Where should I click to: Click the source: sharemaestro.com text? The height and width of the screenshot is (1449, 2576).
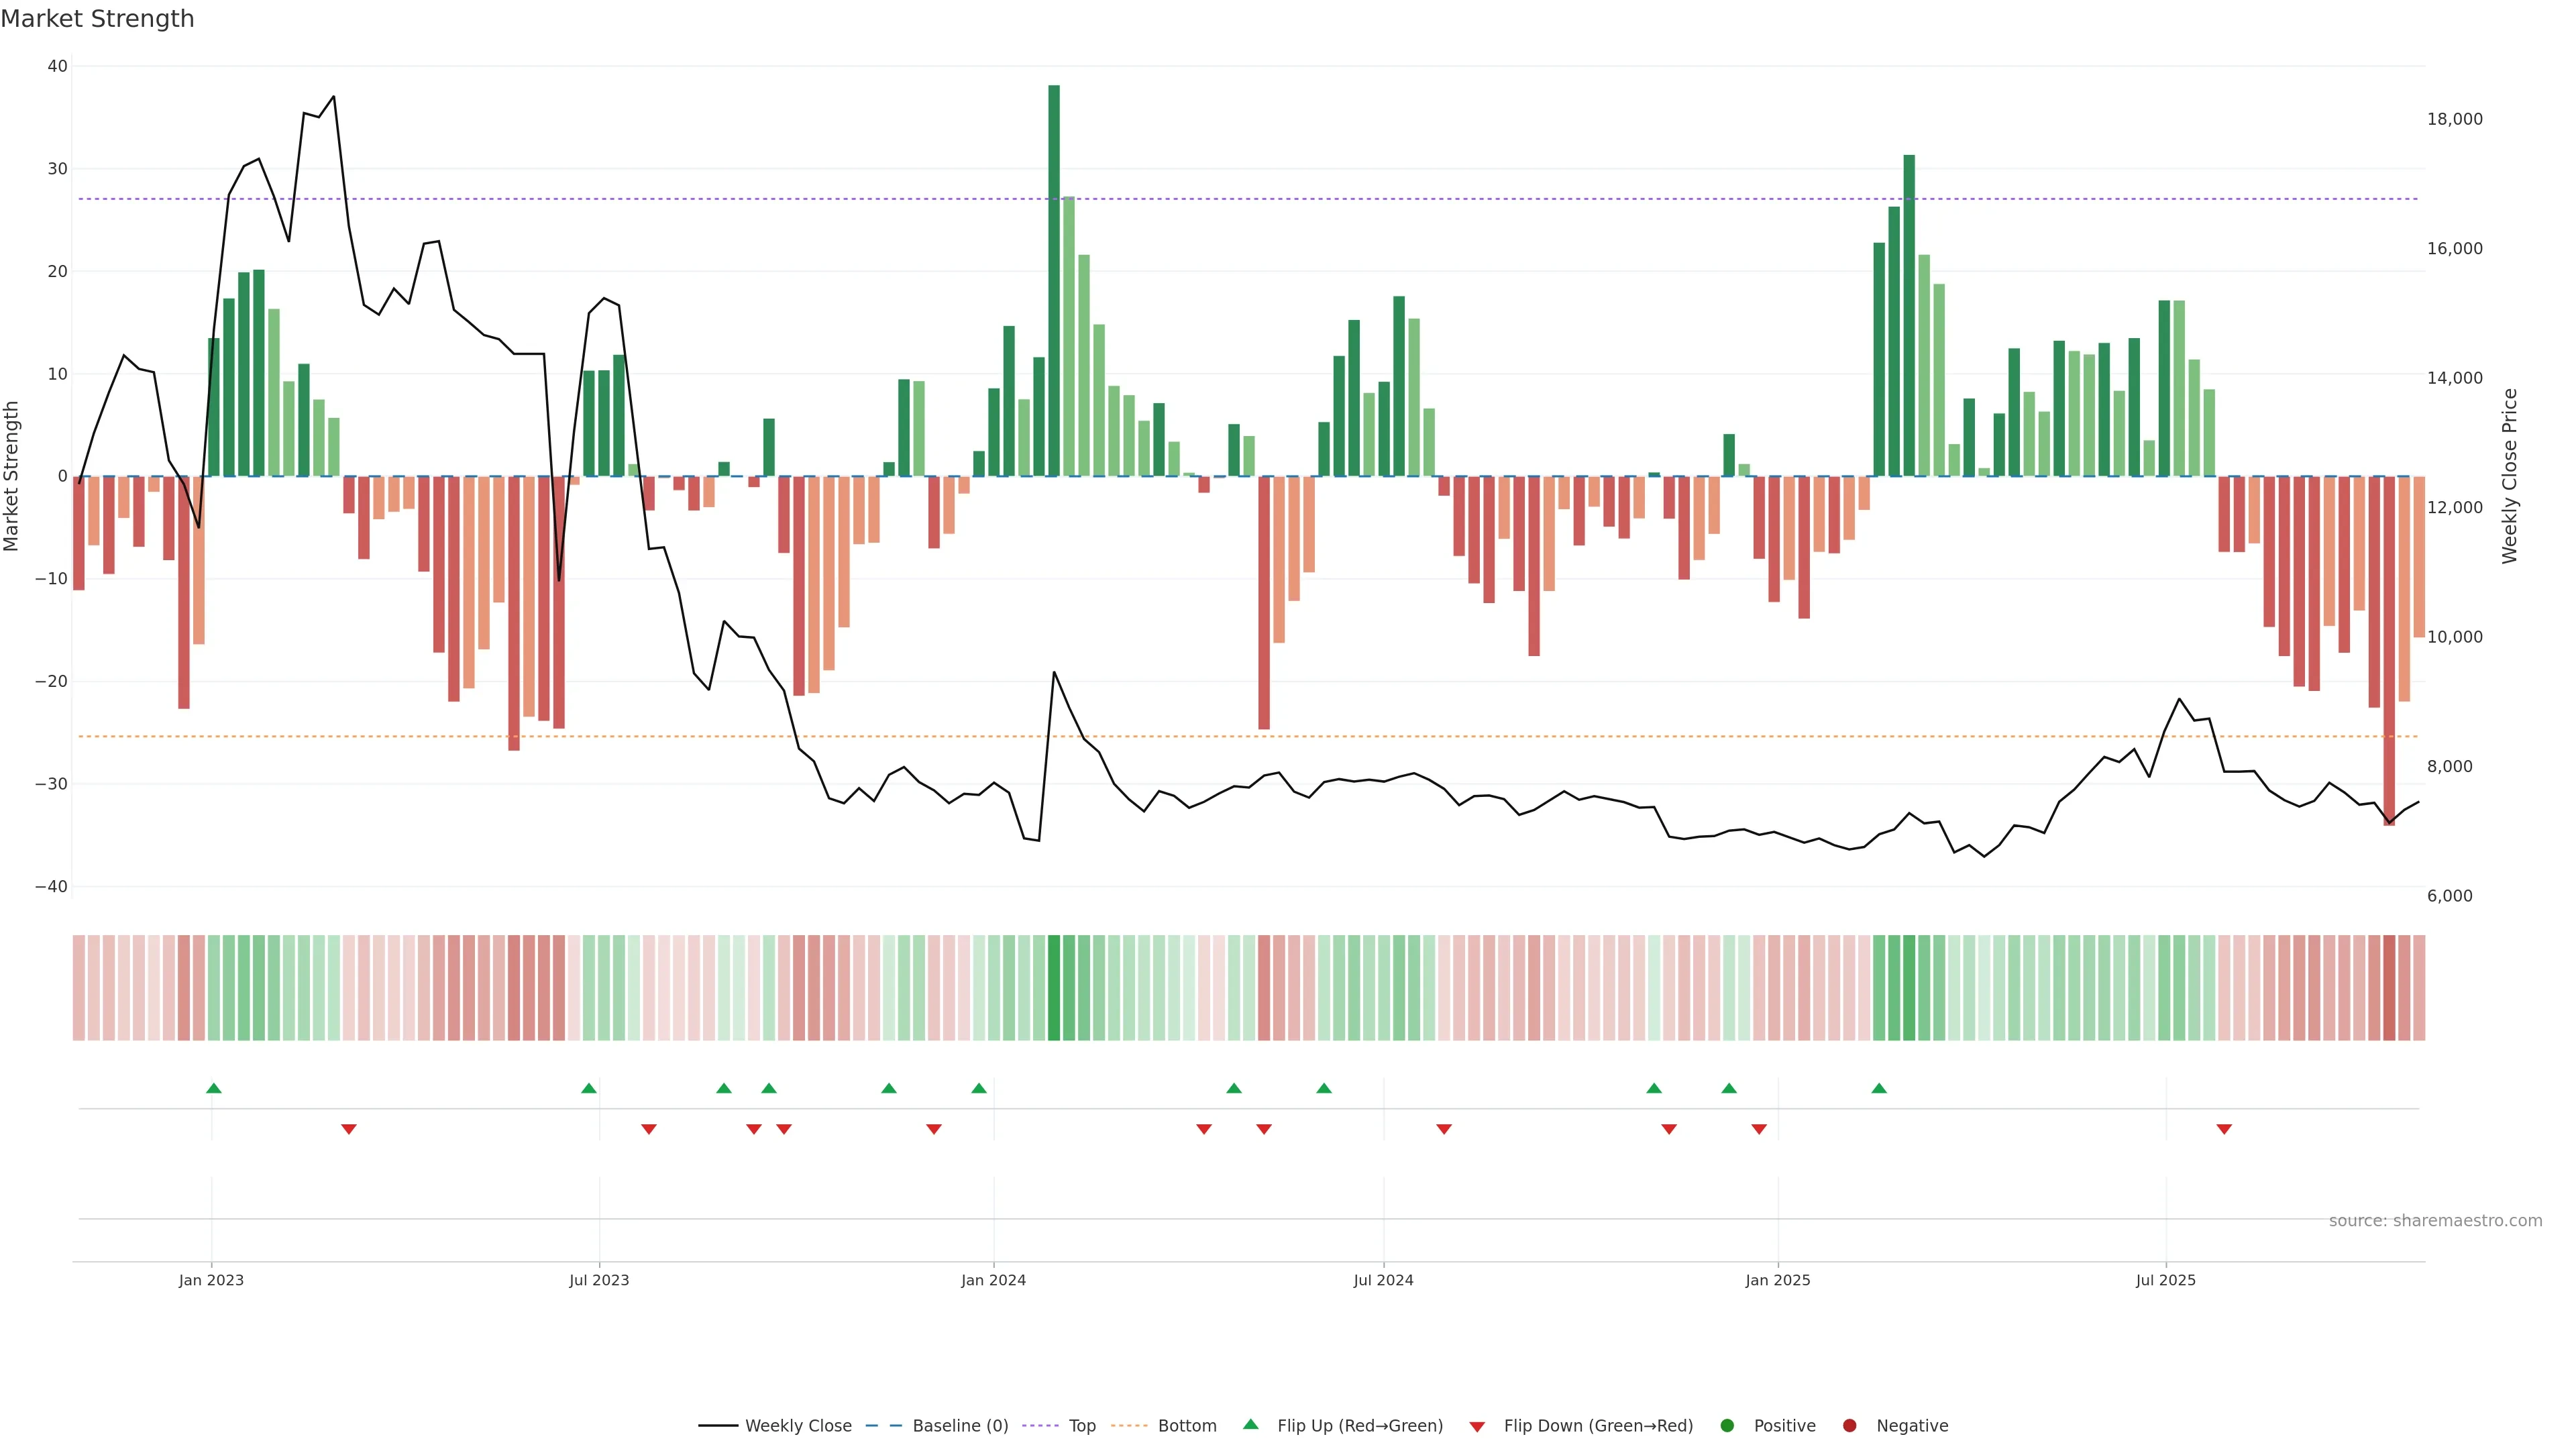pyautogui.click(x=2435, y=1221)
